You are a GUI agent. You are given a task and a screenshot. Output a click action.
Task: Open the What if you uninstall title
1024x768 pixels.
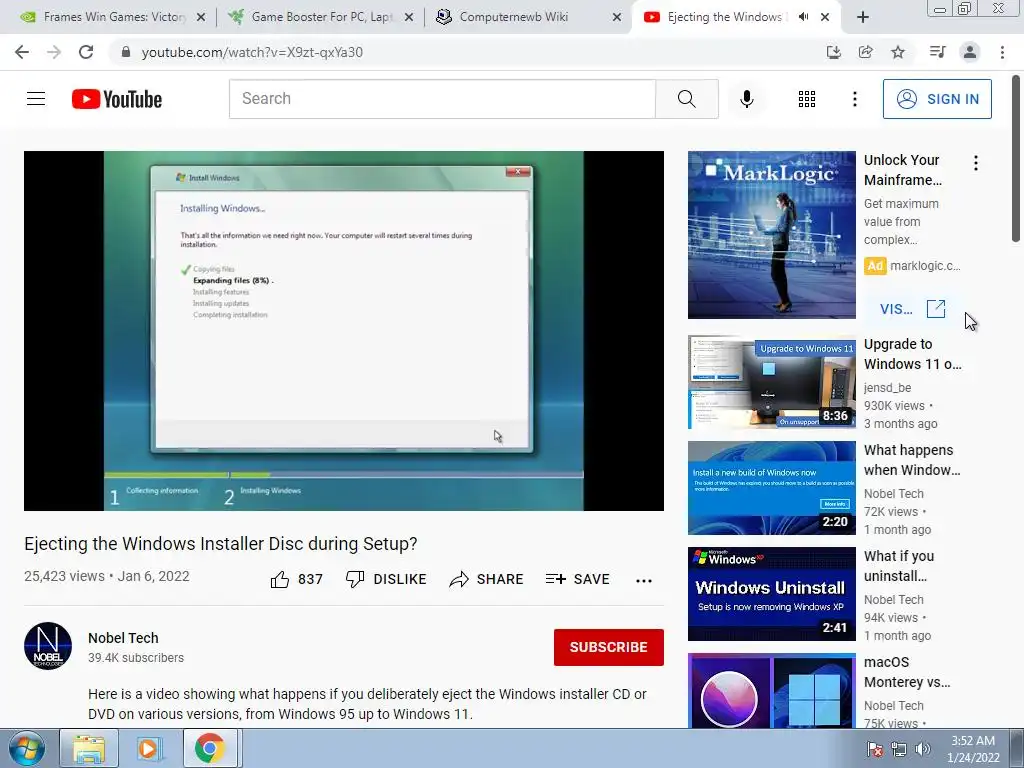pyautogui.click(x=899, y=566)
